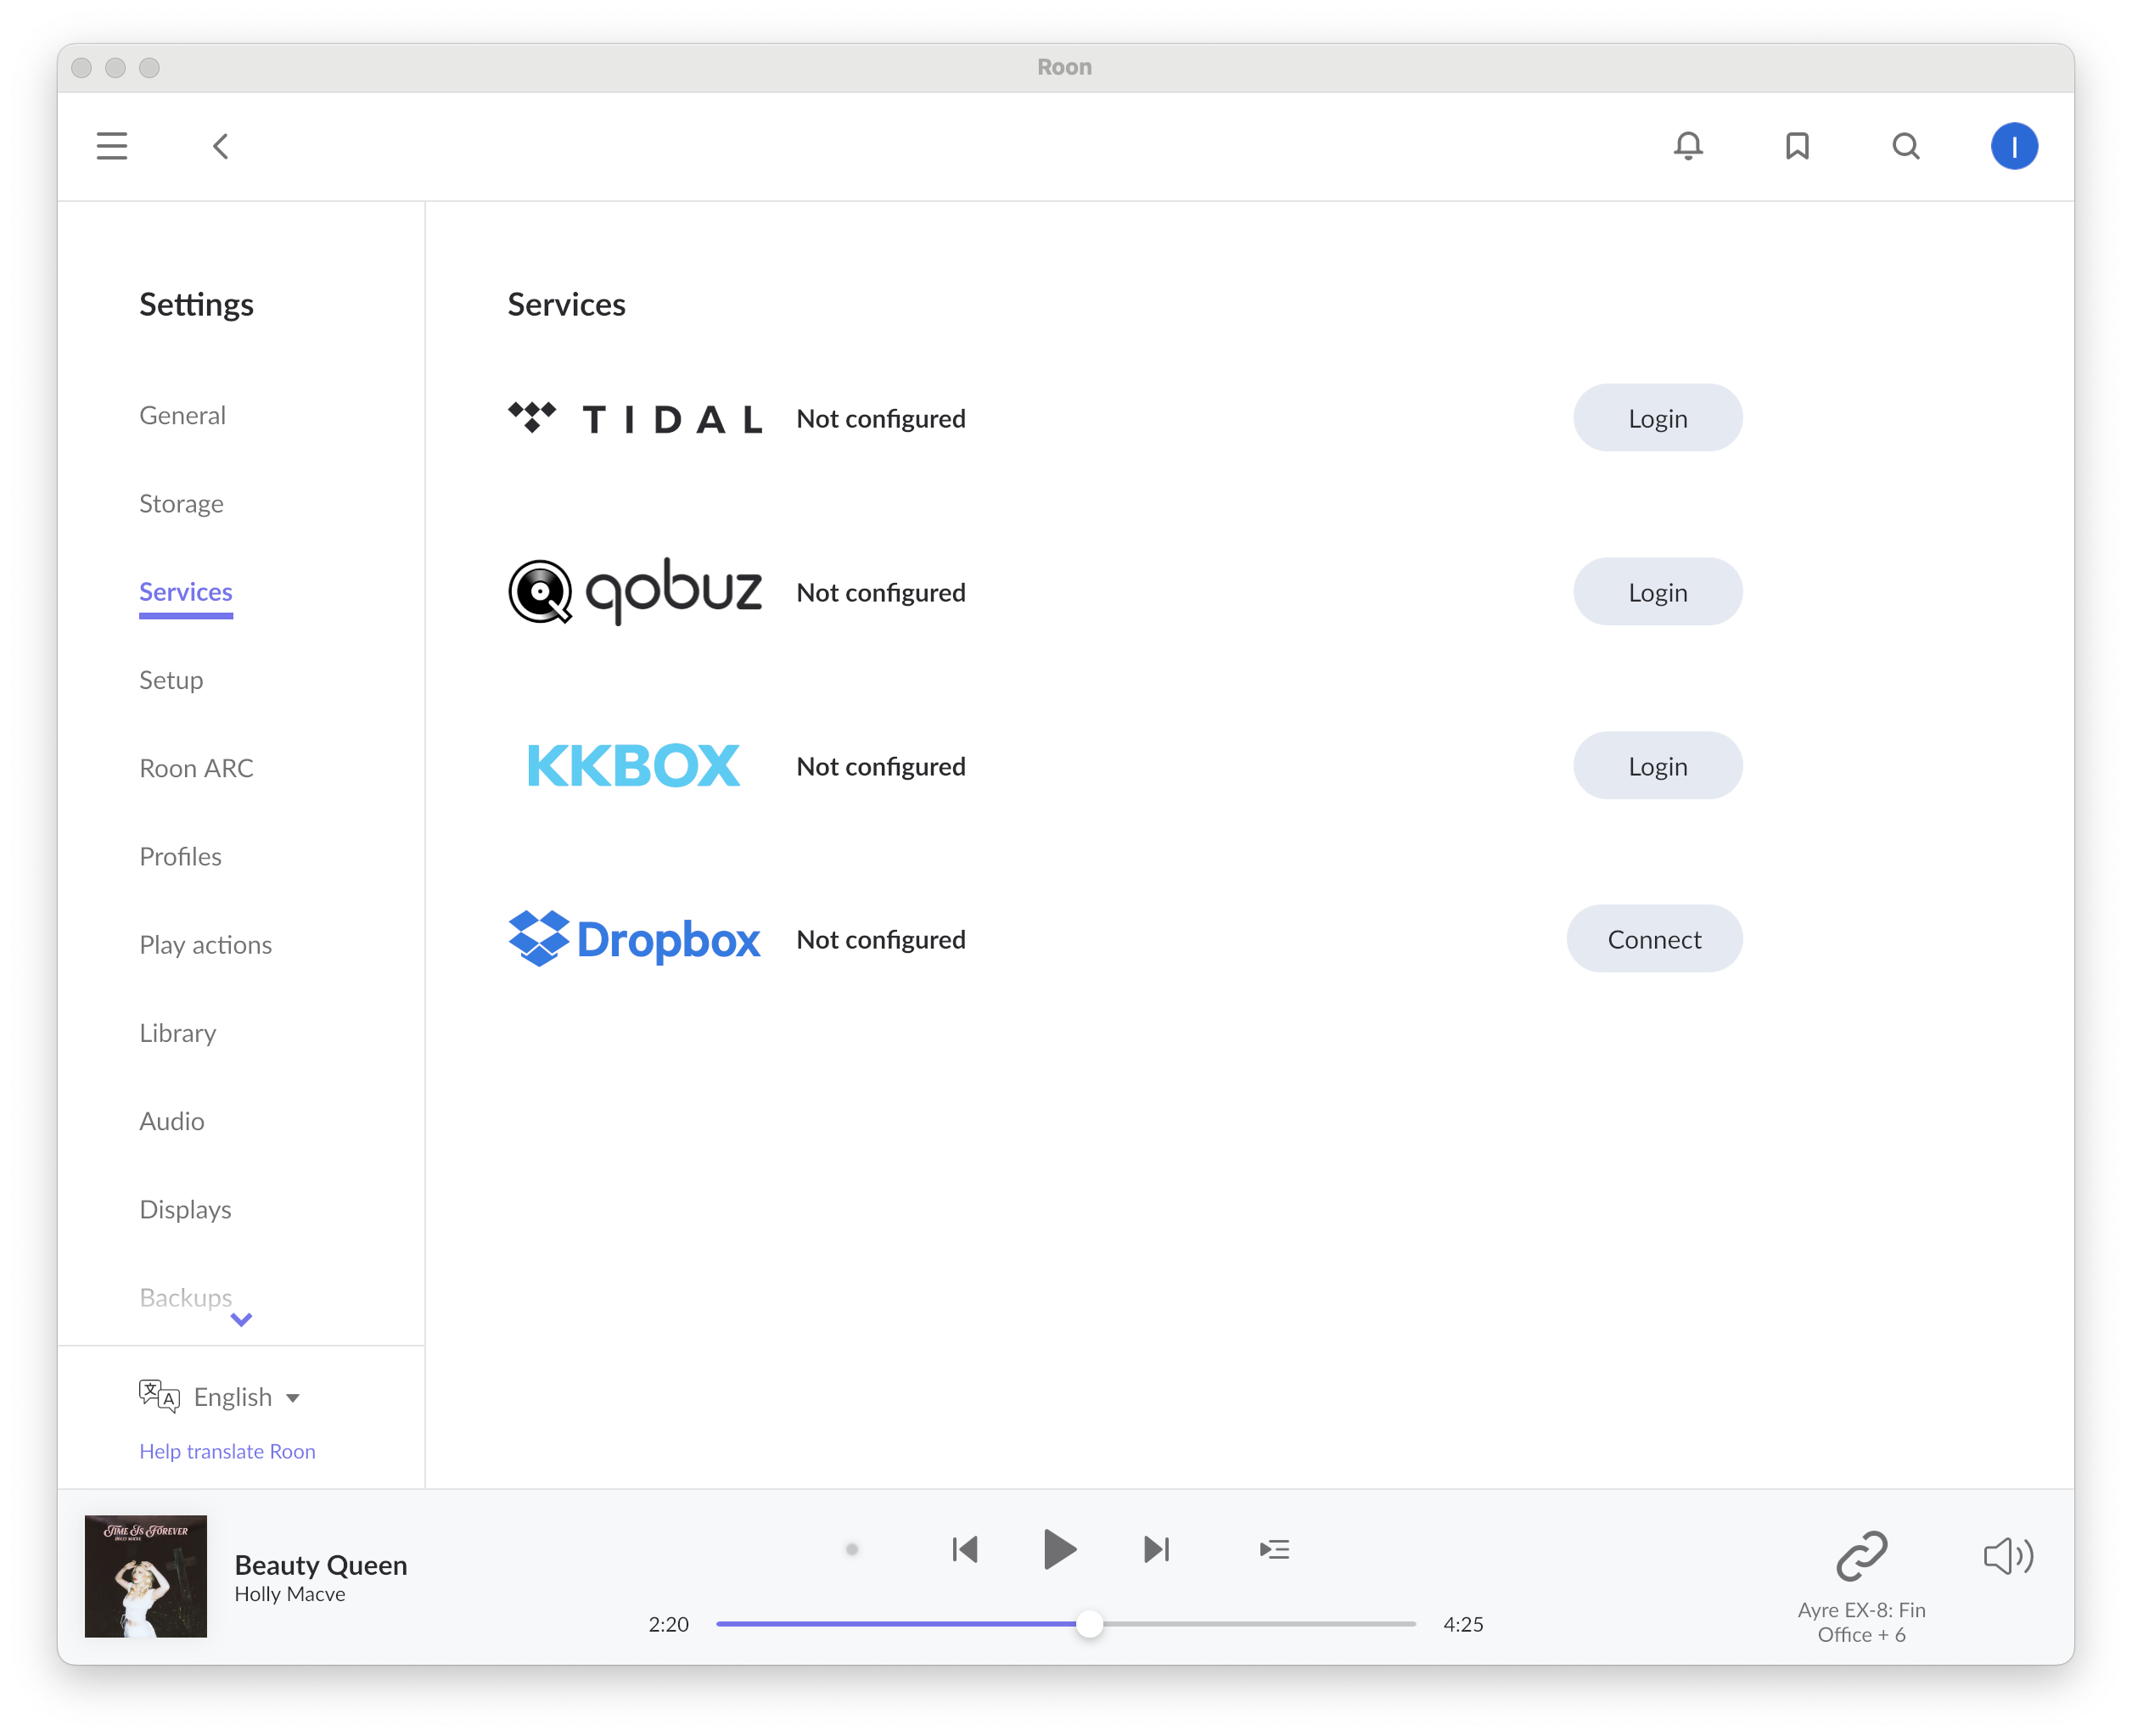Open the profile avatar menu
The image size is (2132, 1736).
pyautogui.click(x=2014, y=146)
